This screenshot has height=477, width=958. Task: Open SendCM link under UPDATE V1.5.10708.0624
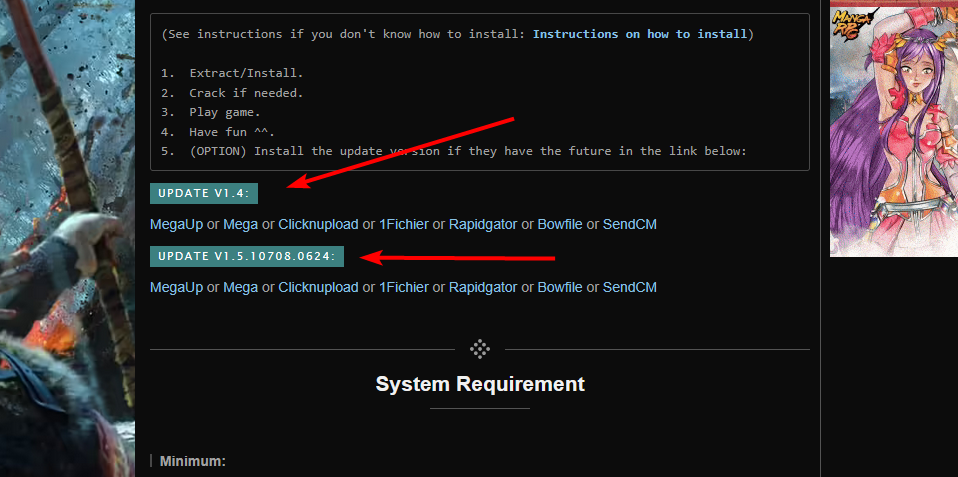630,287
